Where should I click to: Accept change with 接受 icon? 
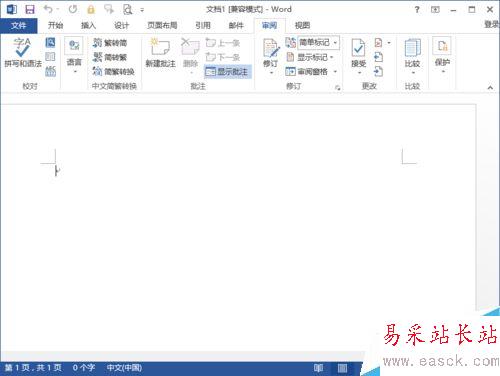tap(359, 48)
